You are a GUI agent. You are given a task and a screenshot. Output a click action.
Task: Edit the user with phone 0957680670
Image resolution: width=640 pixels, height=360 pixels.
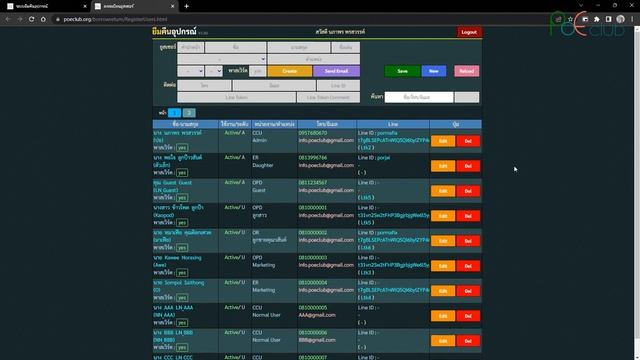tap(443, 141)
